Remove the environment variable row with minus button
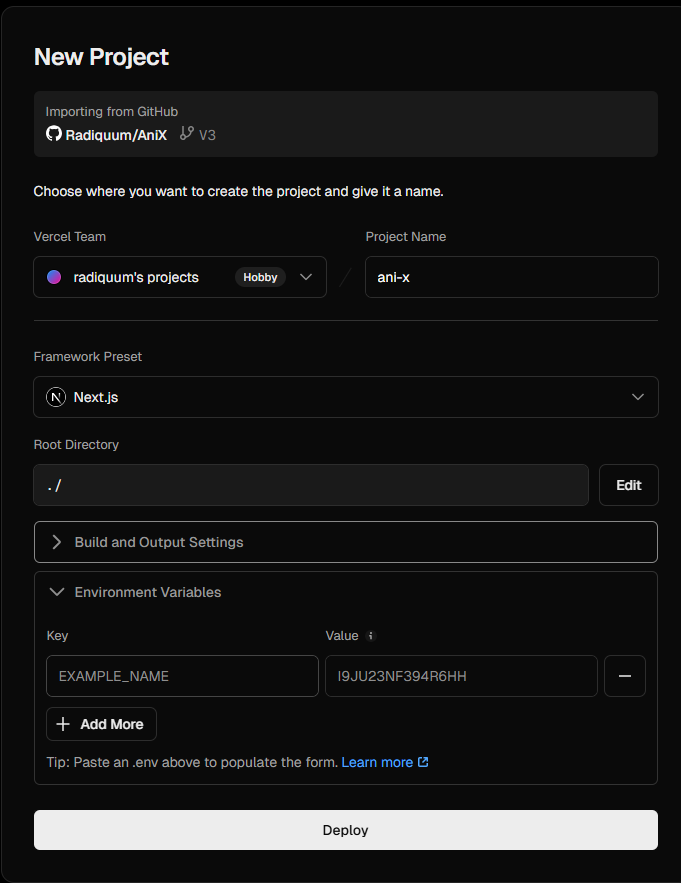This screenshot has width=681, height=883. coord(625,676)
